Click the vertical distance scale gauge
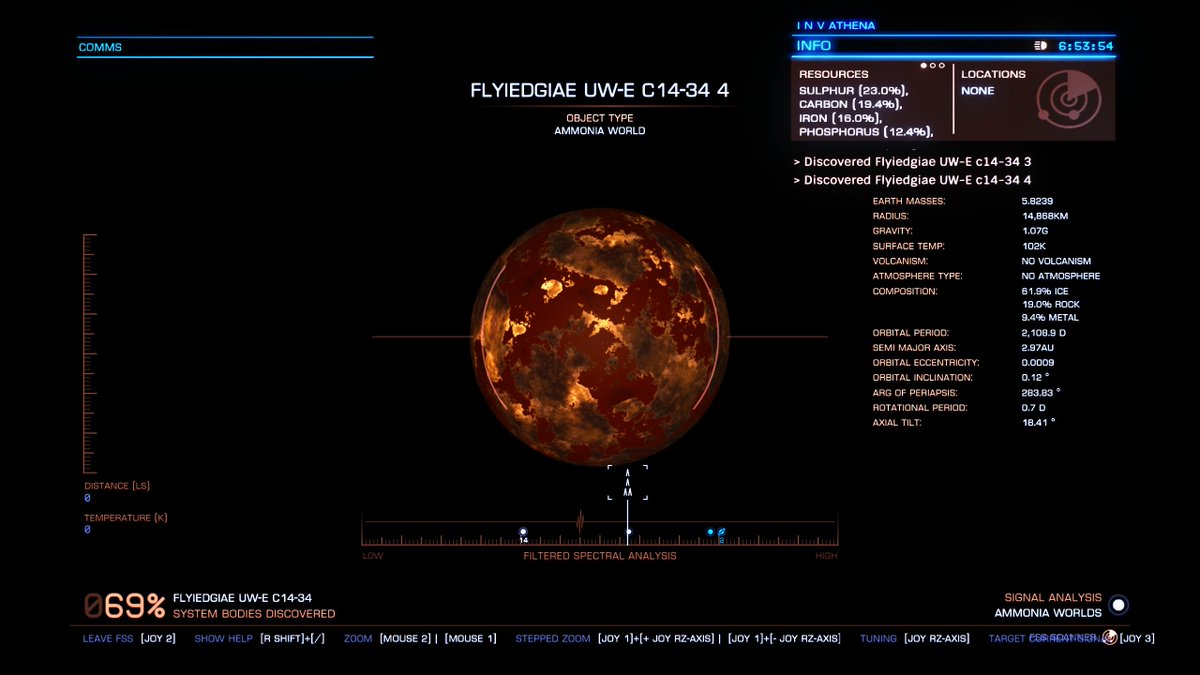Image resolution: width=1200 pixels, height=675 pixels. [x=89, y=353]
